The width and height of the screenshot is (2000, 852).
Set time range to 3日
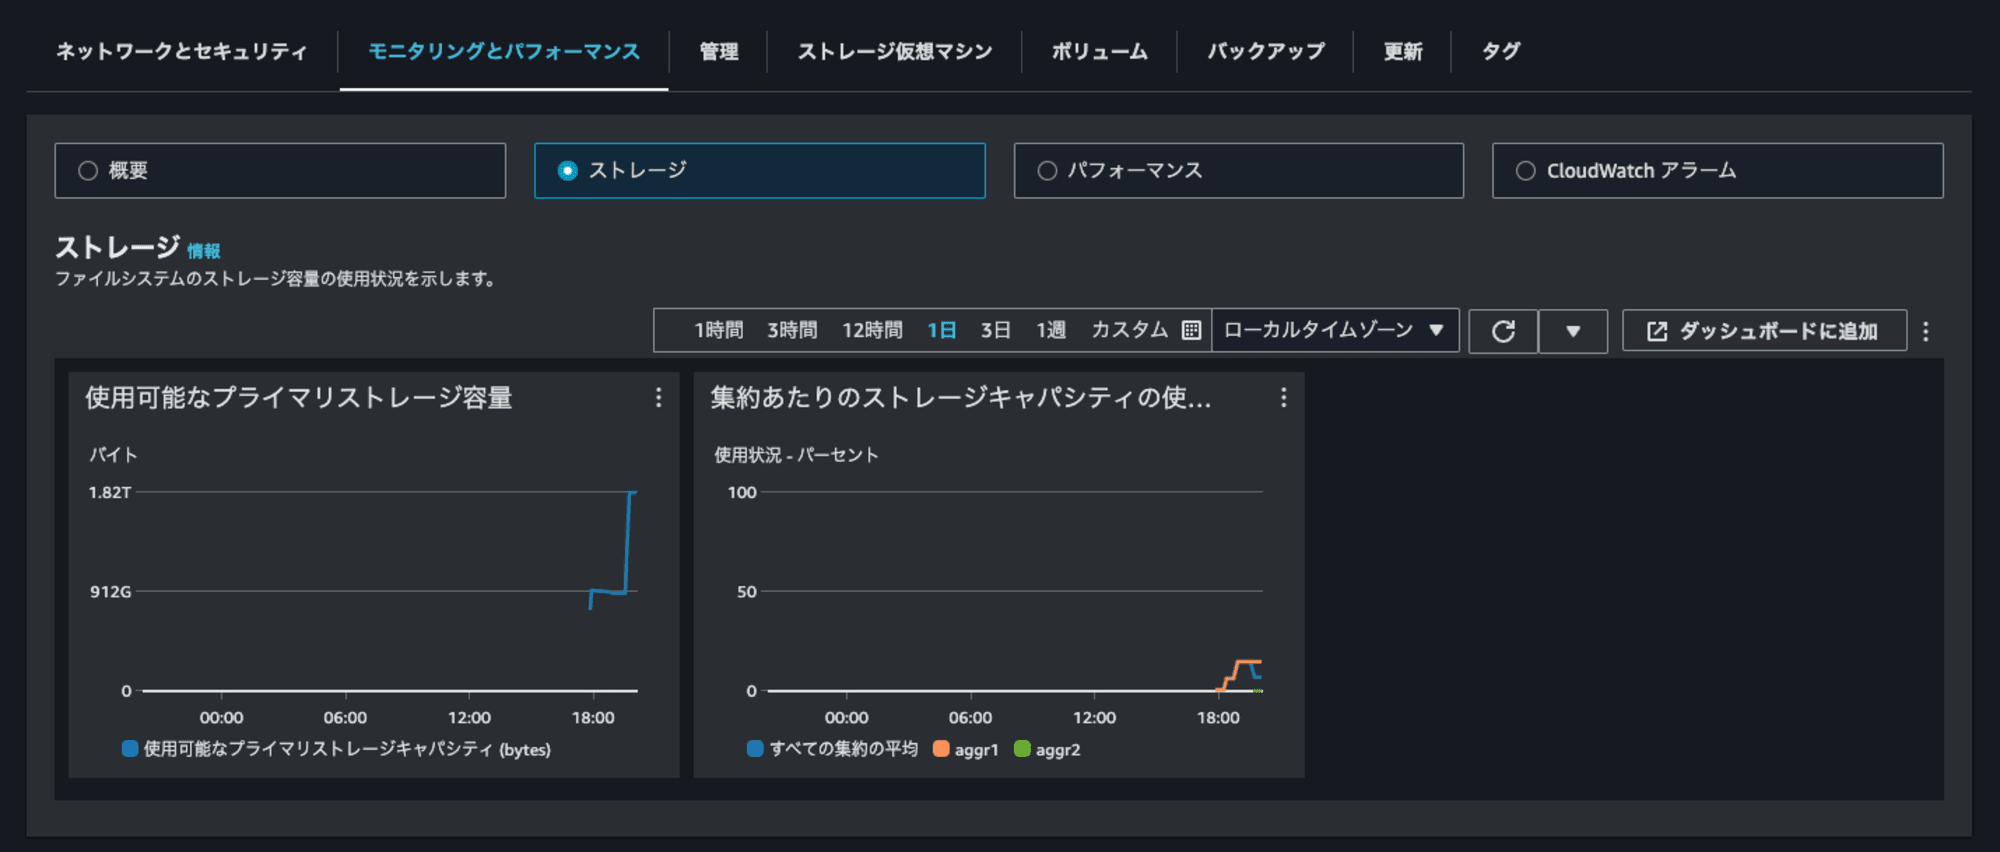click(x=995, y=330)
